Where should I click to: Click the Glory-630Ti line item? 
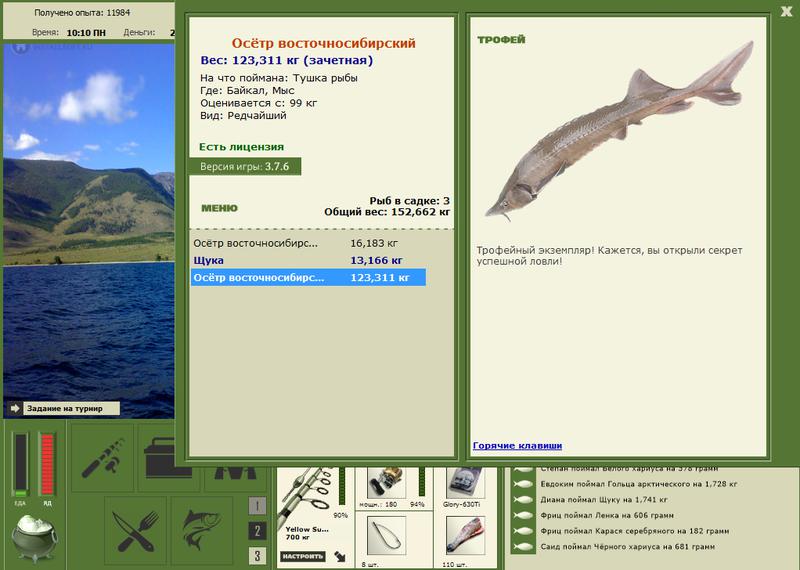[x=465, y=483]
